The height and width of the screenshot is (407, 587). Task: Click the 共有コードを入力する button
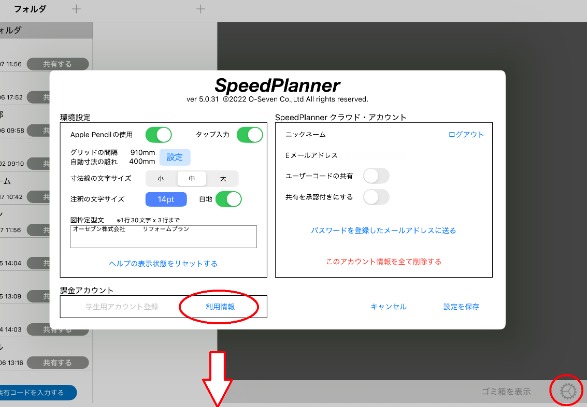(x=37, y=392)
